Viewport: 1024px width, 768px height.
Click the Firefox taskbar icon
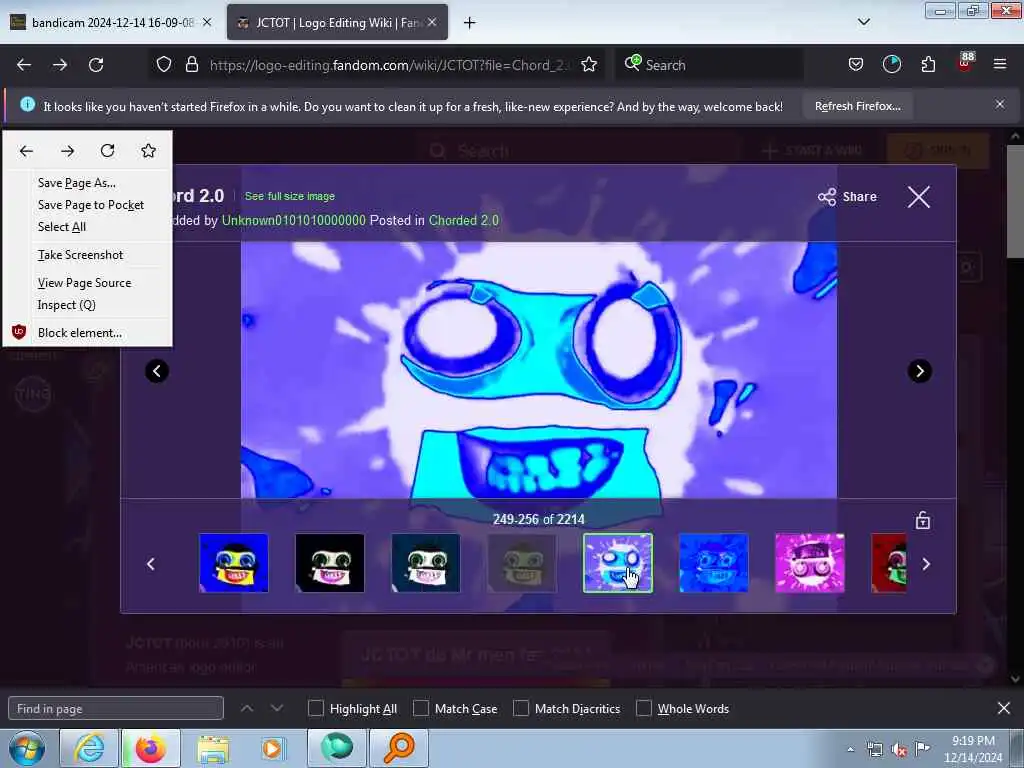tap(150, 748)
